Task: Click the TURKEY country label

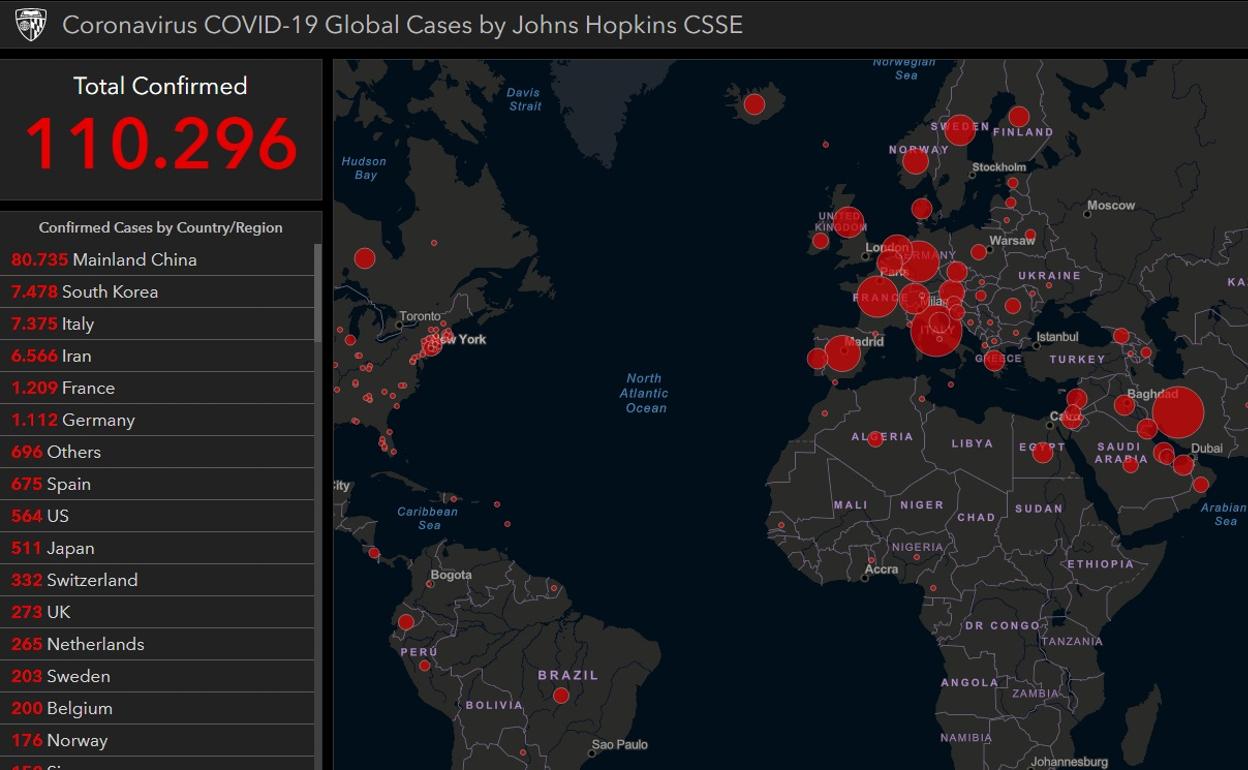Action: [x=1077, y=359]
